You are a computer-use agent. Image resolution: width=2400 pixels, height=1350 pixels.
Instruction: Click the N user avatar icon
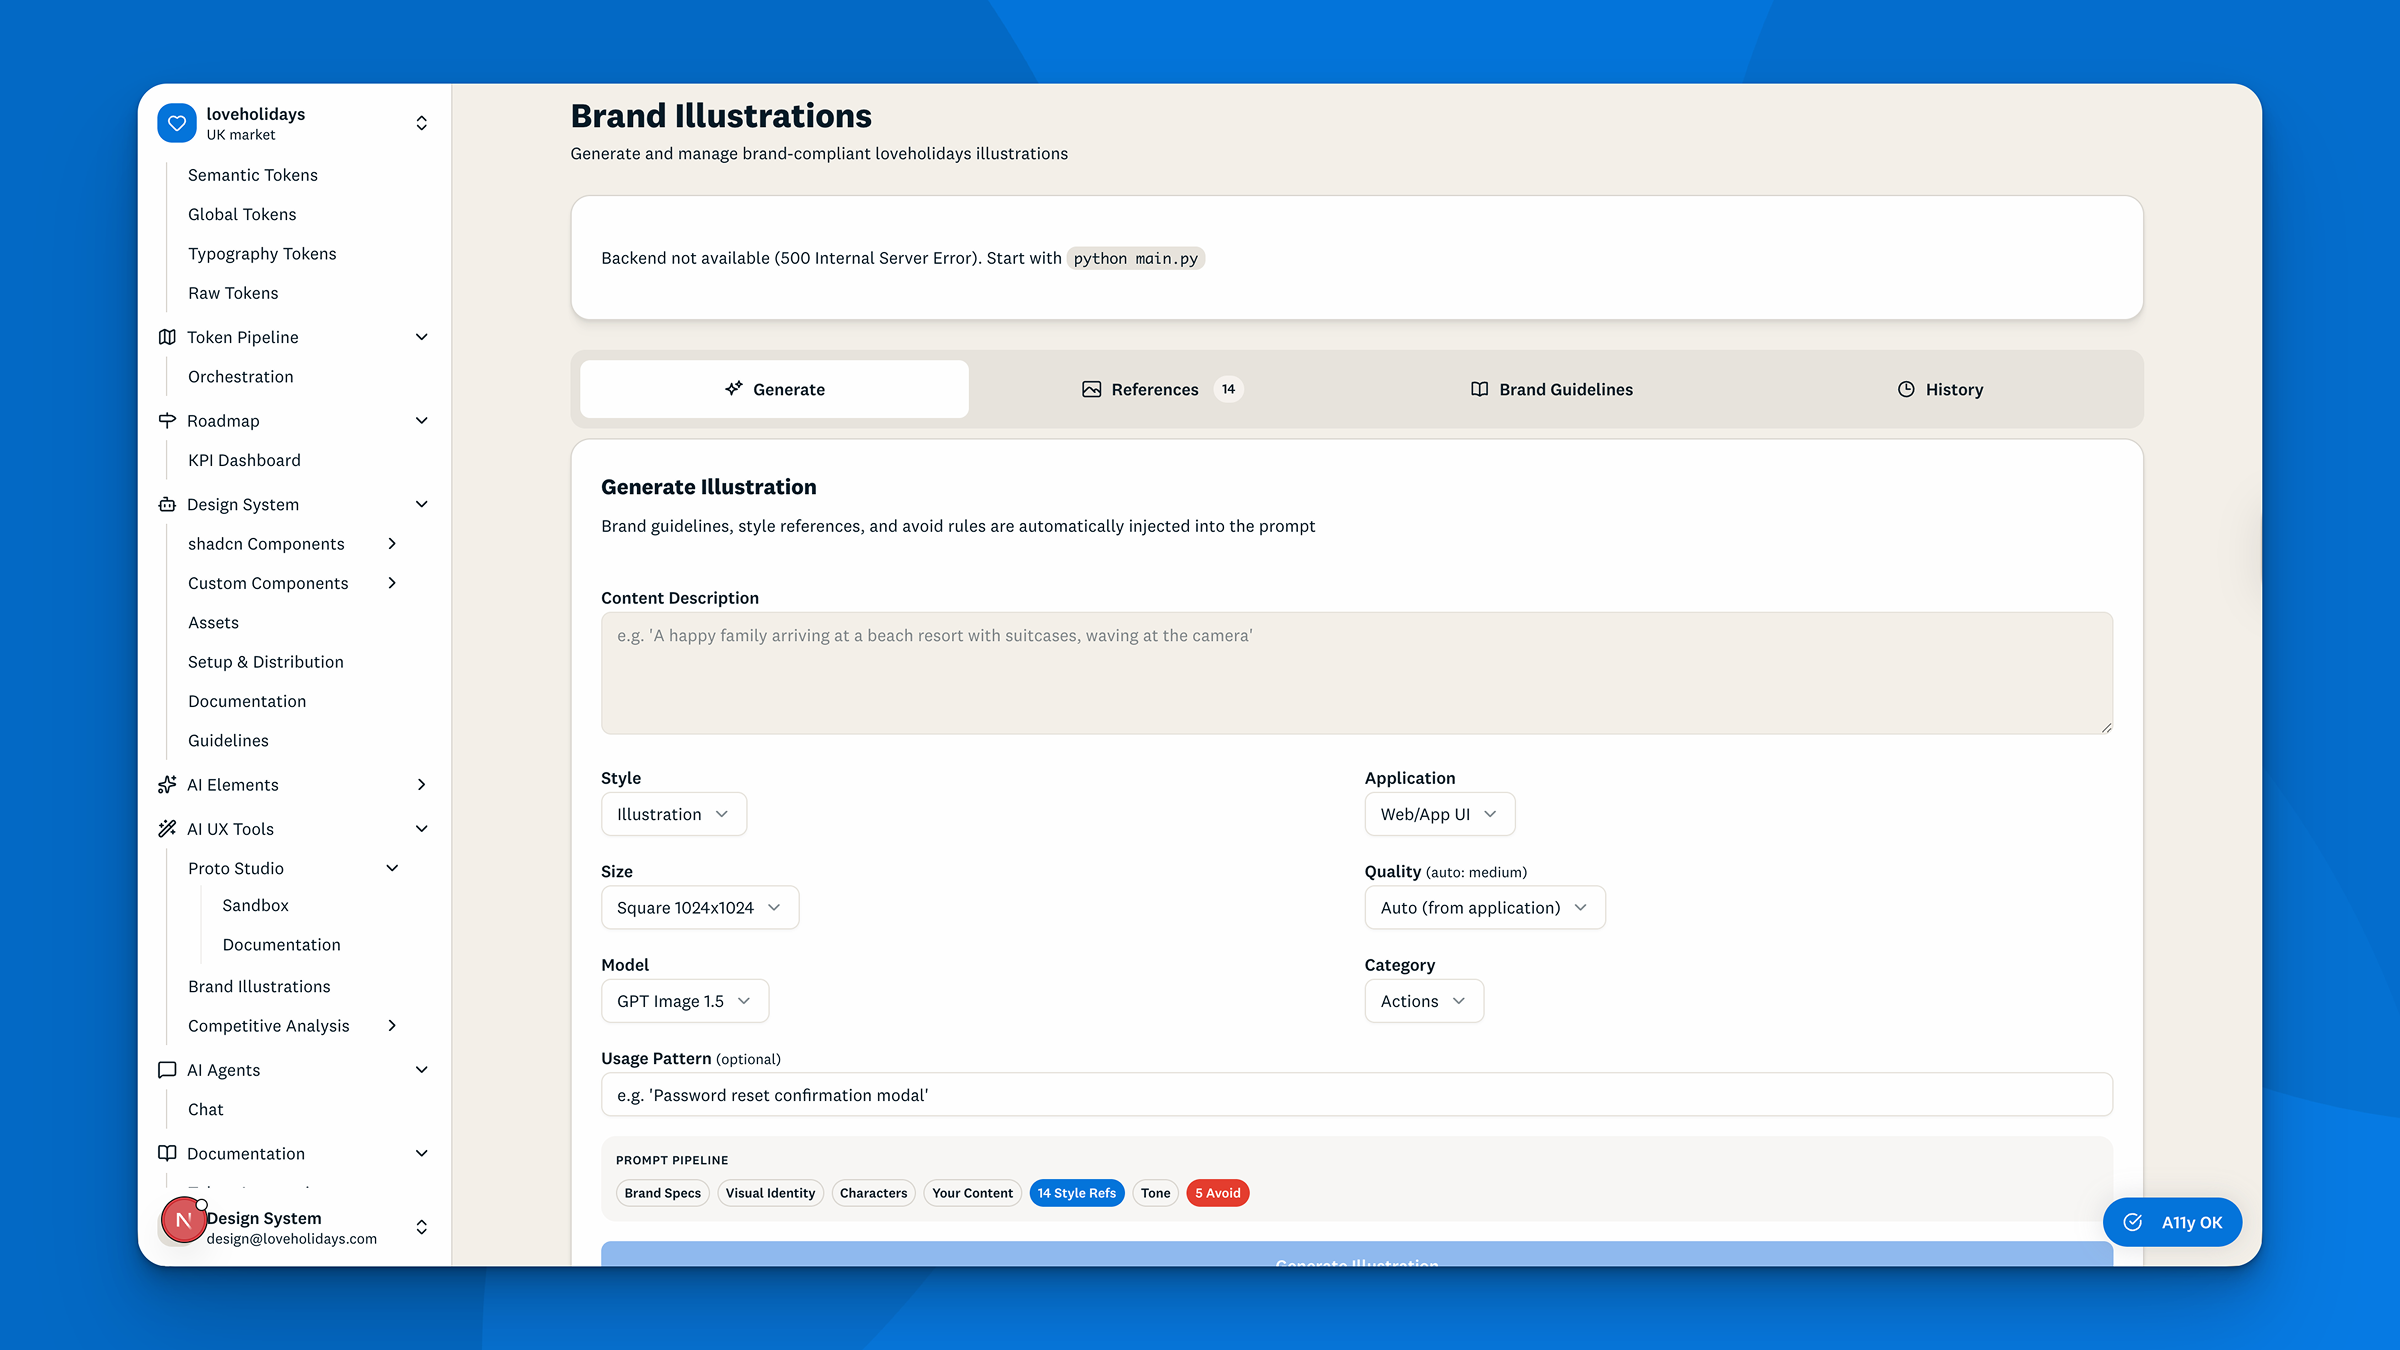point(183,1221)
